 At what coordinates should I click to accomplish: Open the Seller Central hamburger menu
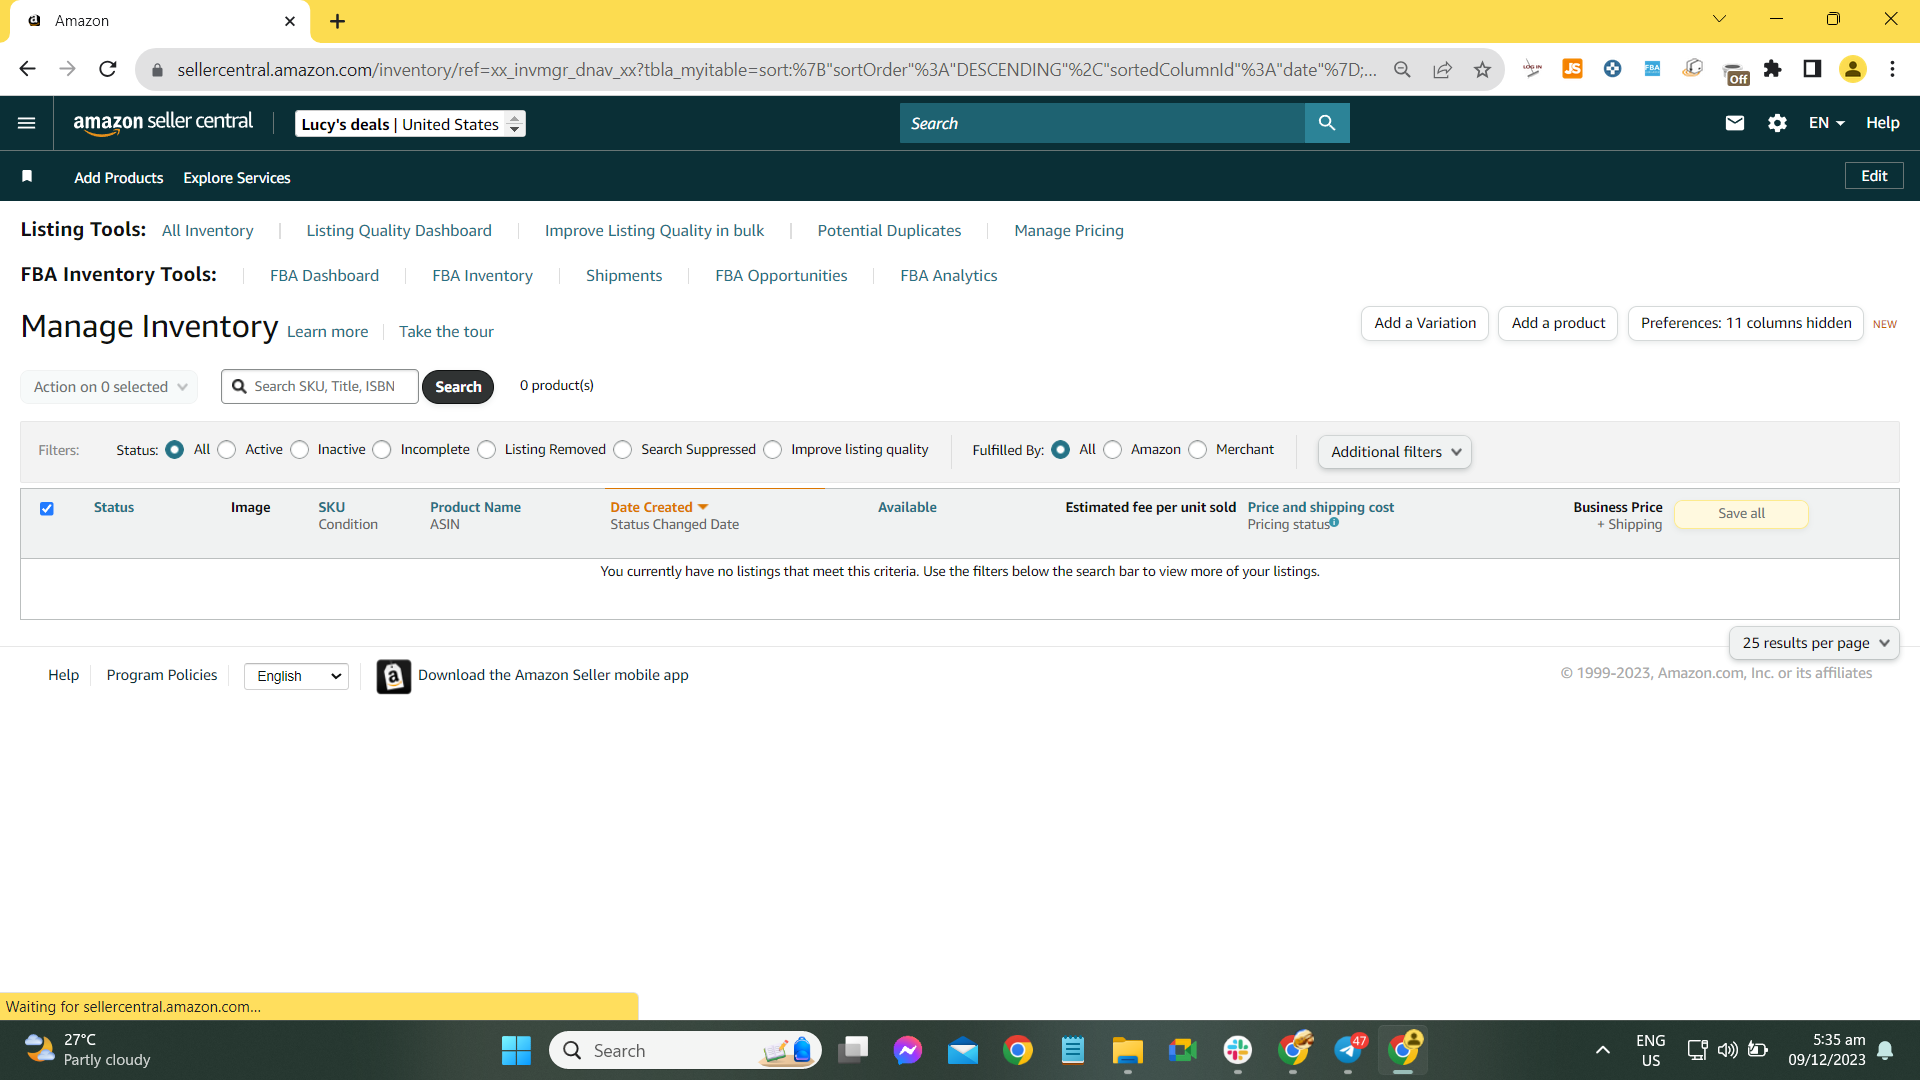point(27,123)
